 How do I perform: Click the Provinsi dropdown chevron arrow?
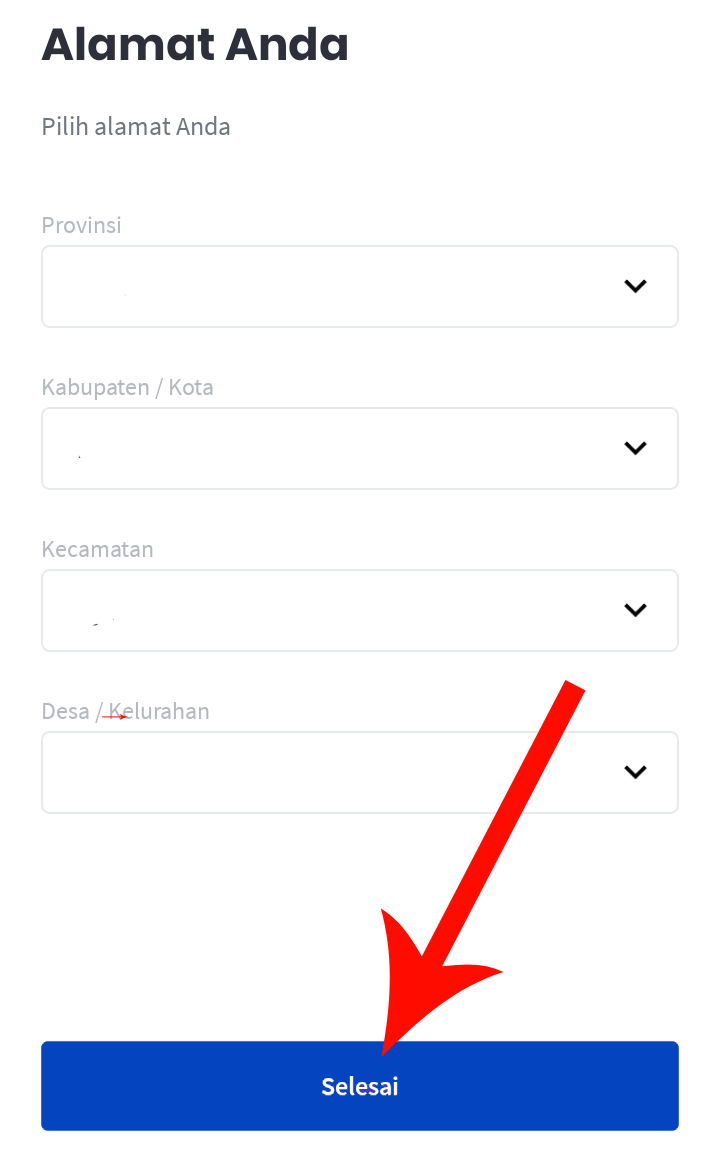tap(635, 286)
